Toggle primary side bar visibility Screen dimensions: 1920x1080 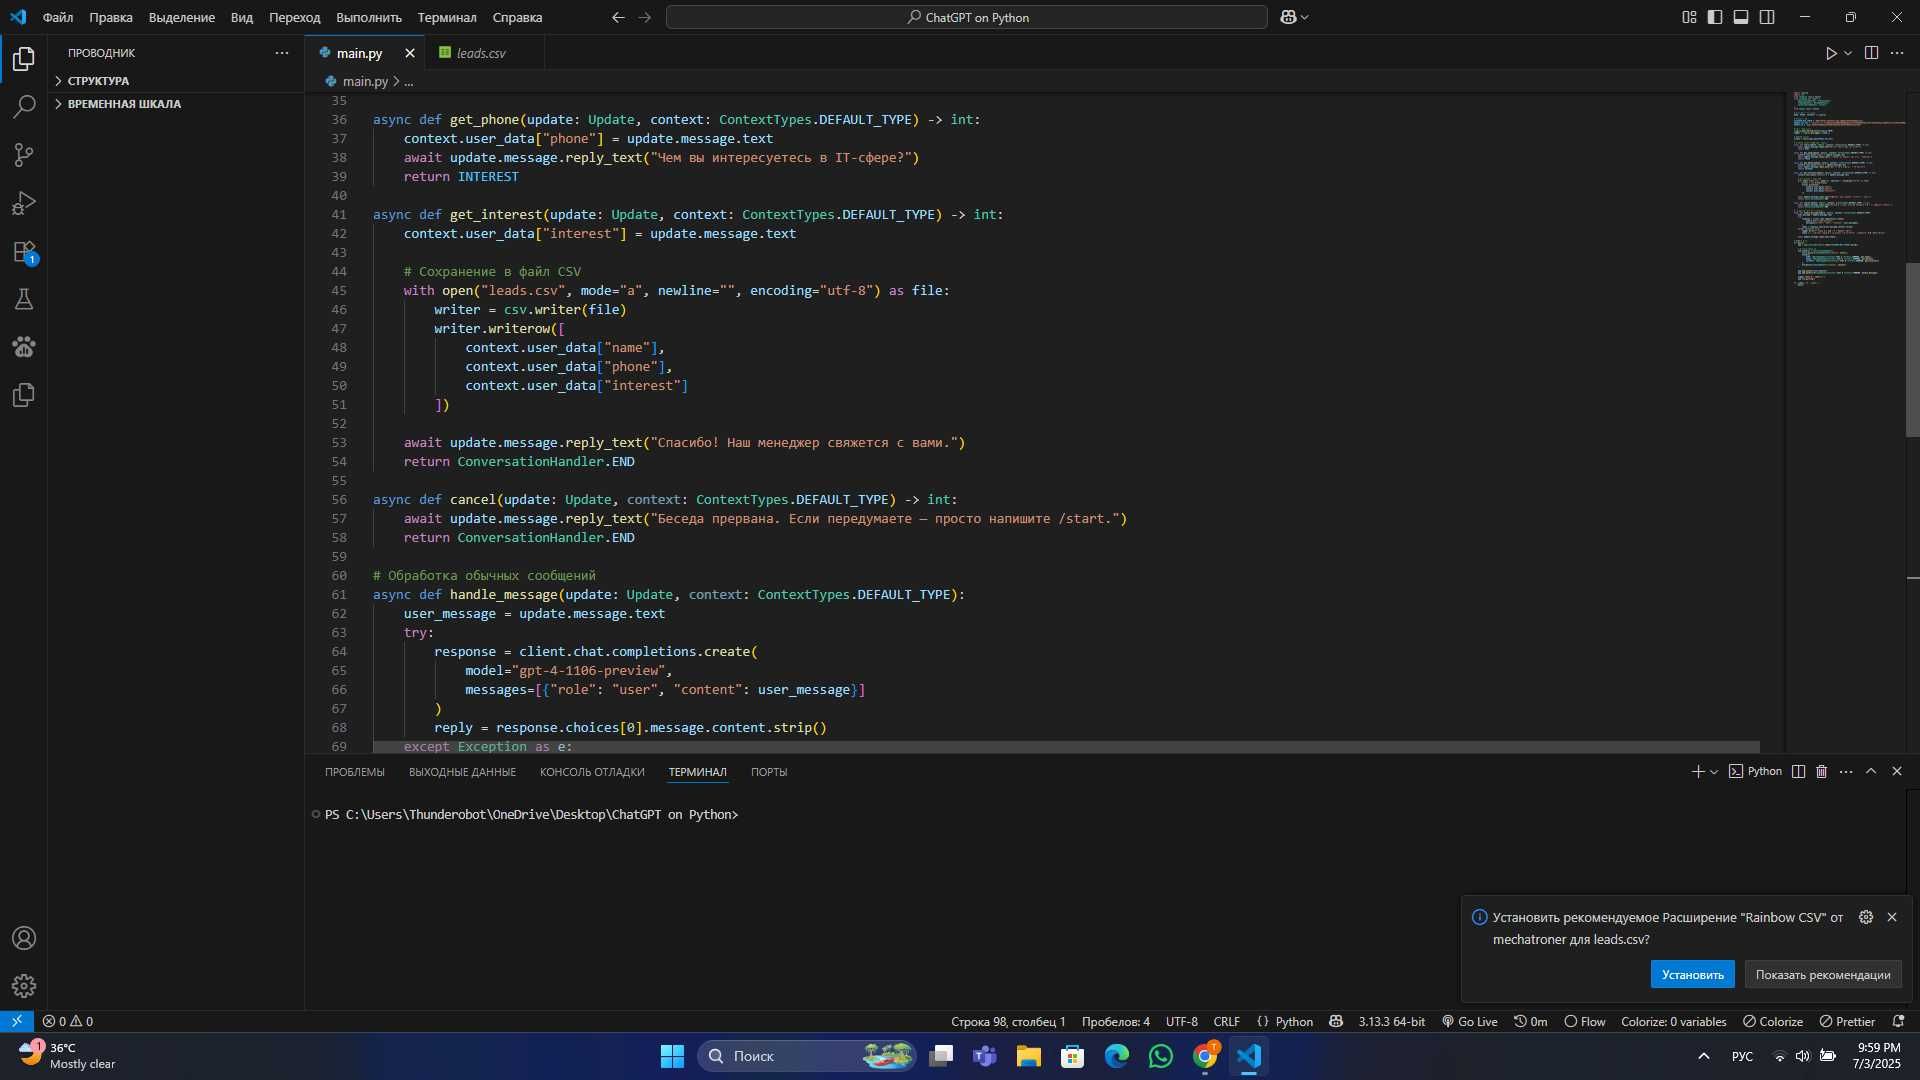tap(1715, 17)
